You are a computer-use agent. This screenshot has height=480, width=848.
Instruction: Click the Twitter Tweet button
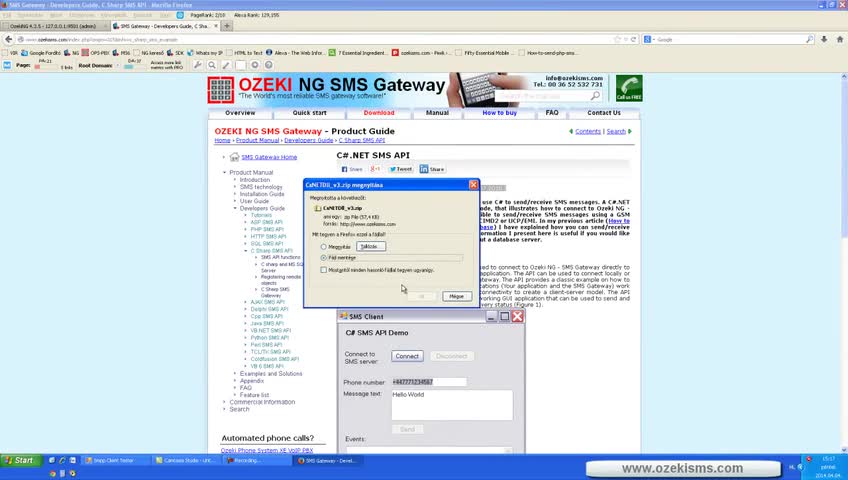coord(401,169)
